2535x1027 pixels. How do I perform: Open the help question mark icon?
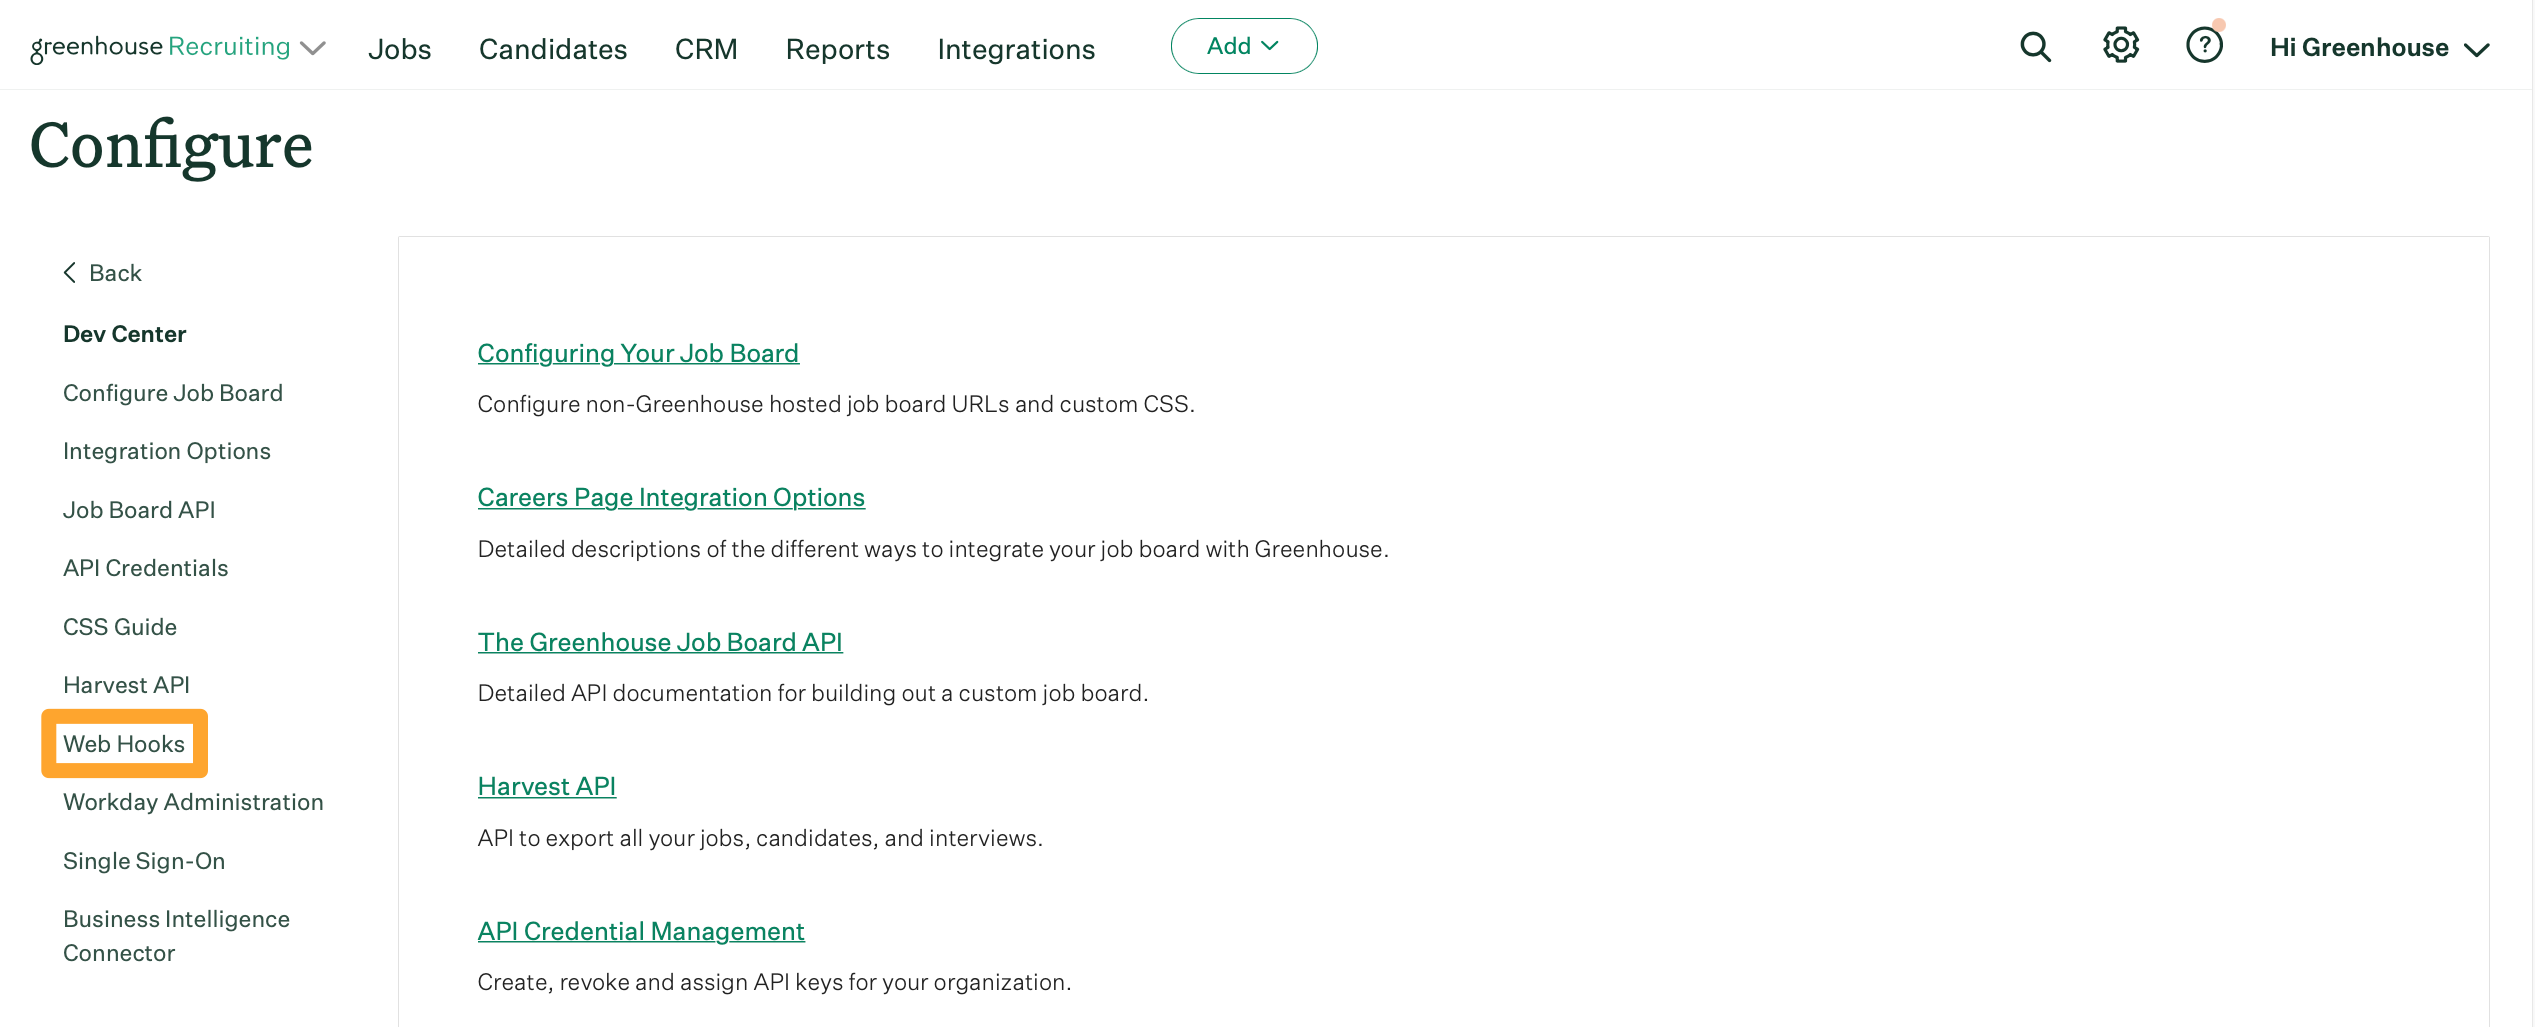coord(2204,45)
